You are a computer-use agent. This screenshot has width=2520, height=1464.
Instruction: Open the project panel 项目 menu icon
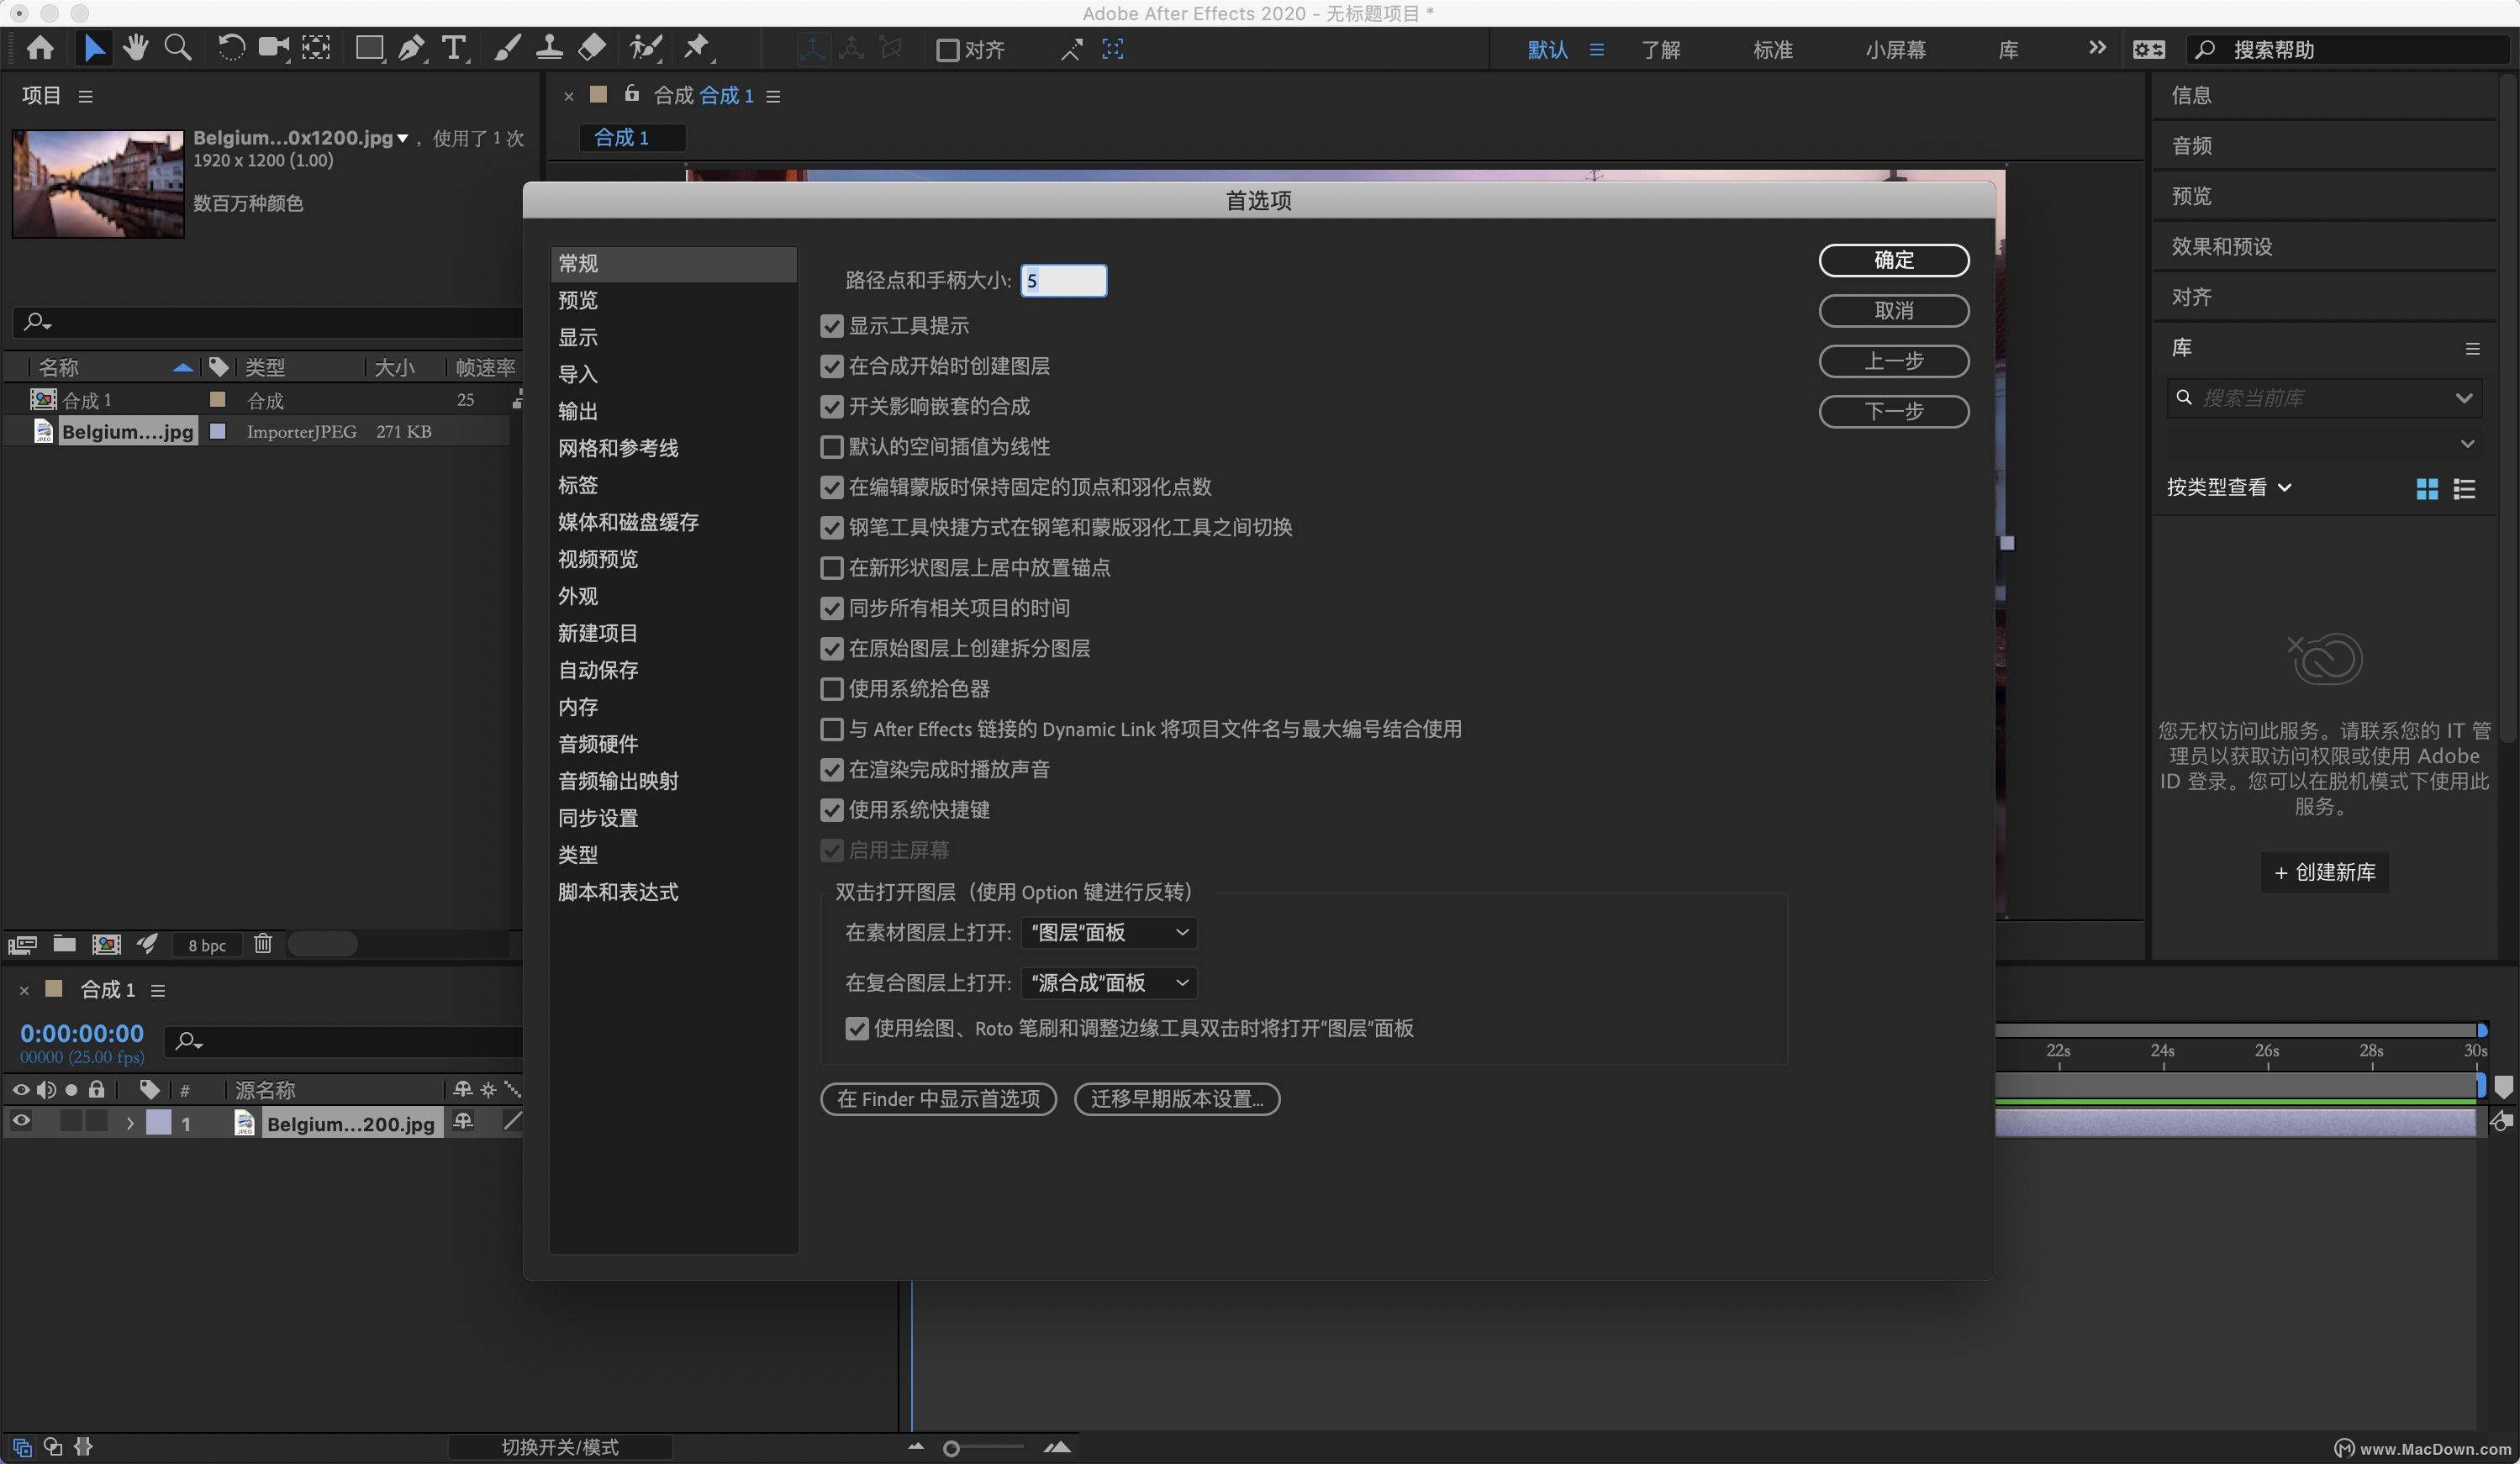pos(86,96)
